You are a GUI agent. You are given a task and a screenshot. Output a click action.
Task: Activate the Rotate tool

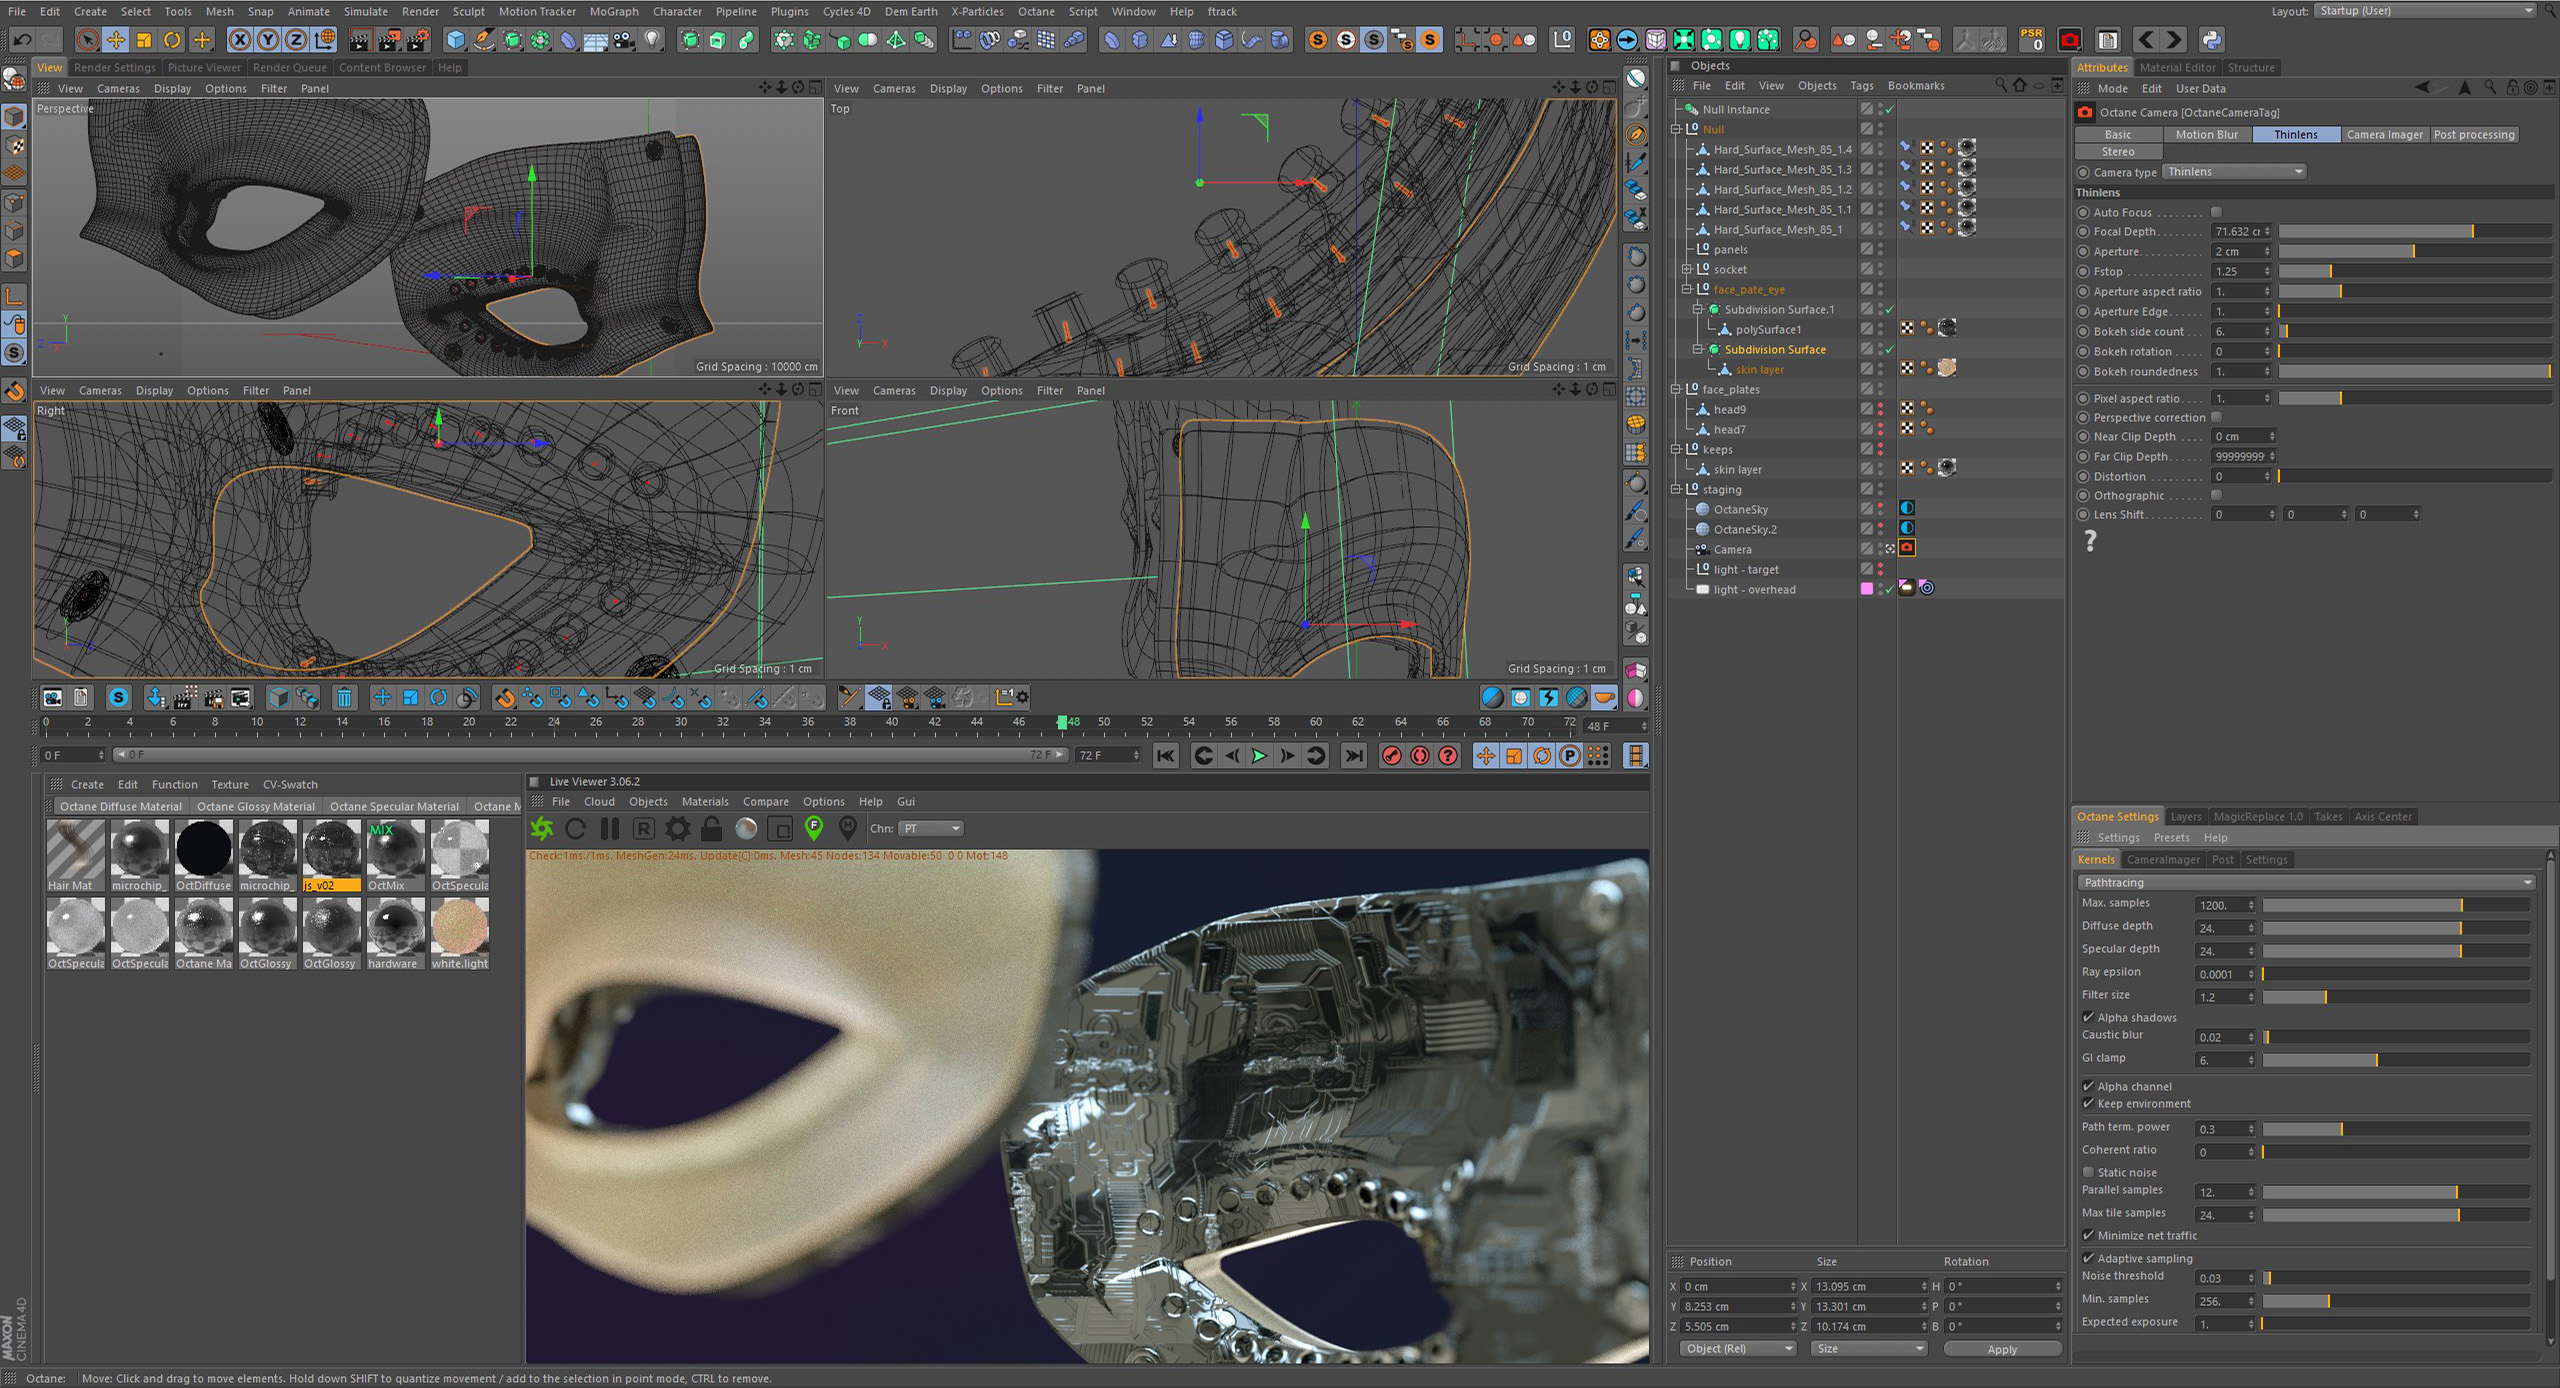pyautogui.click(x=172, y=40)
